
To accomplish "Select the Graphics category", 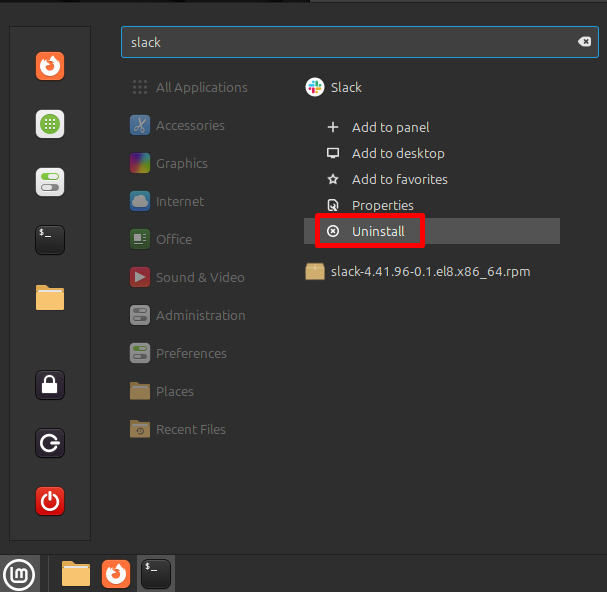I will click(x=169, y=163).
